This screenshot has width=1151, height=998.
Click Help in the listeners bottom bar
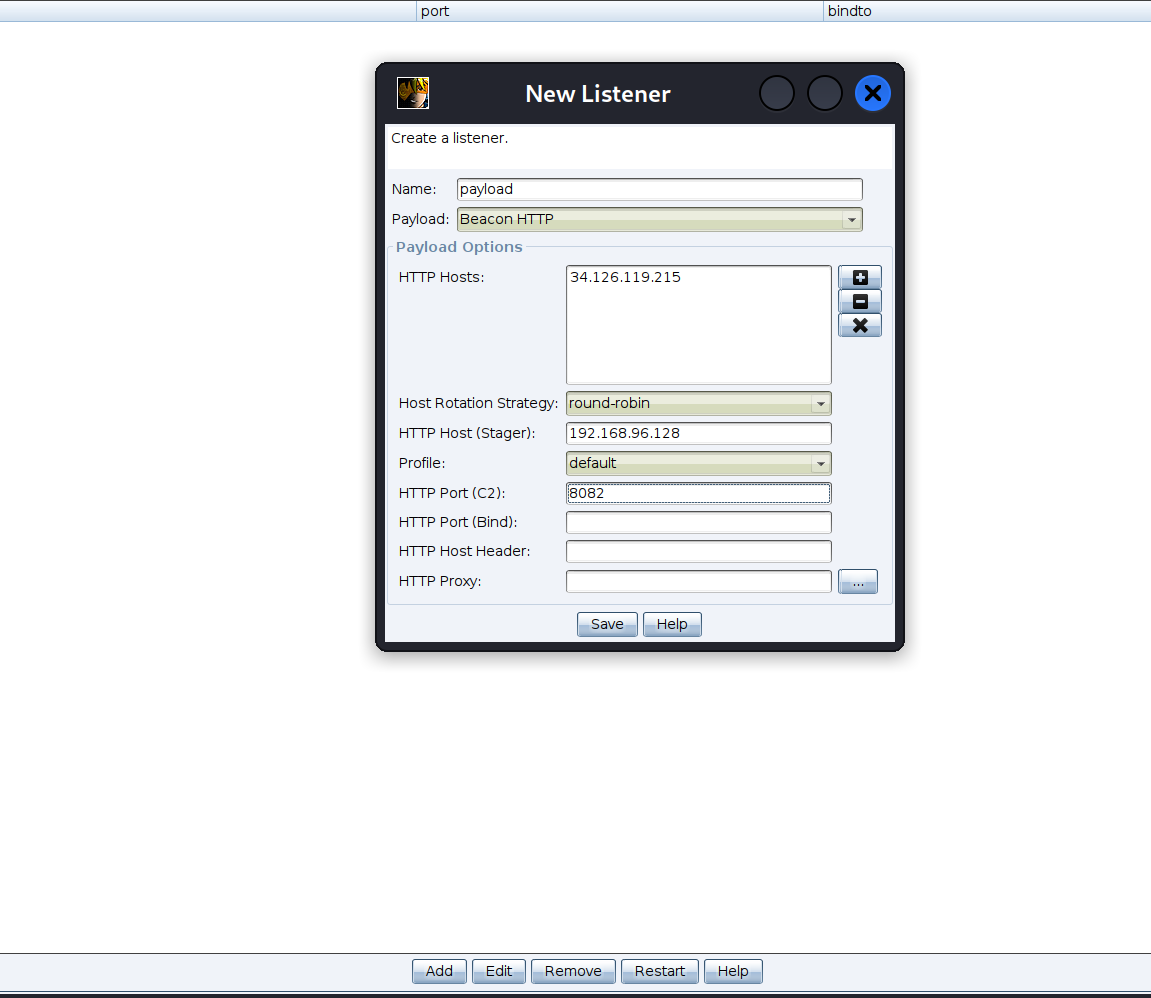click(x=733, y=971)
